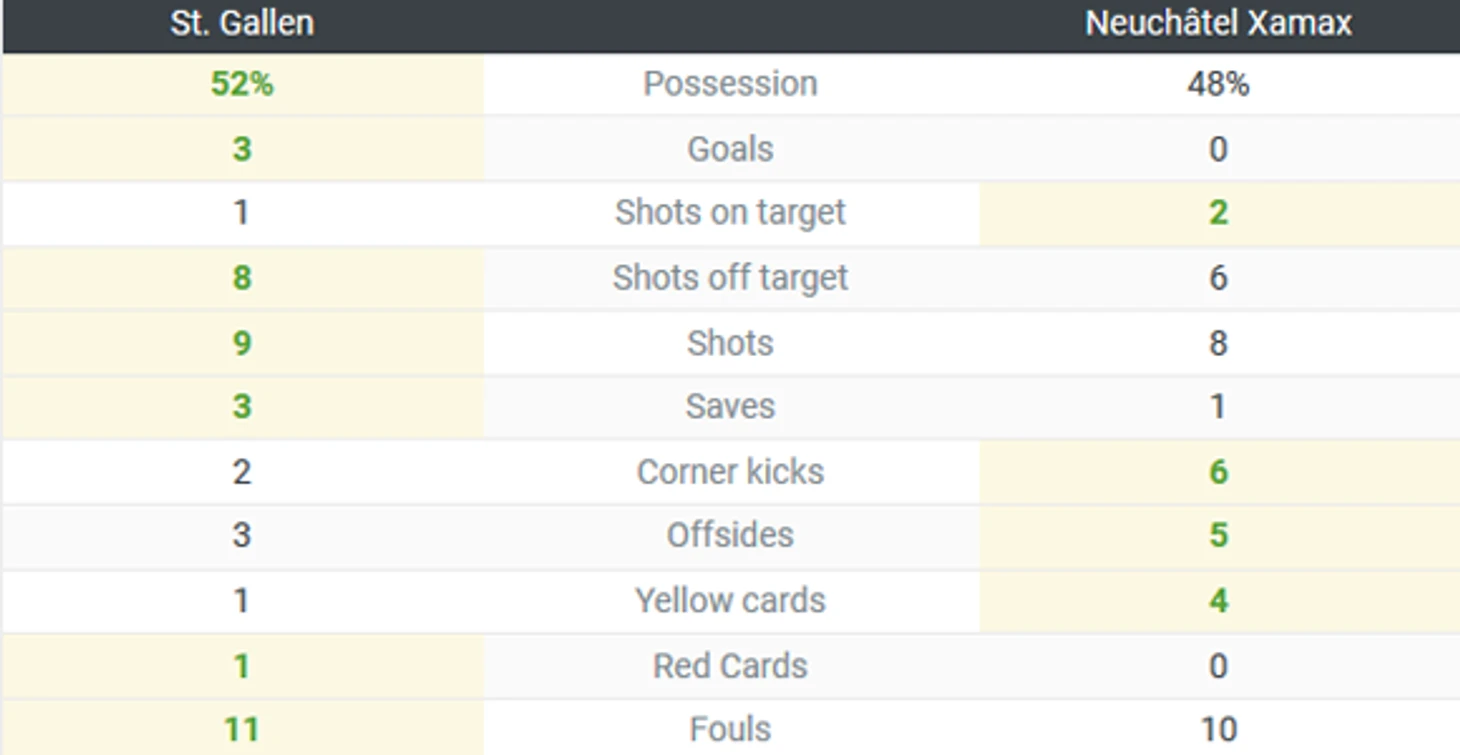
Task: Click Xamax's 6 corner kicks value
Action: (1218, 472)
